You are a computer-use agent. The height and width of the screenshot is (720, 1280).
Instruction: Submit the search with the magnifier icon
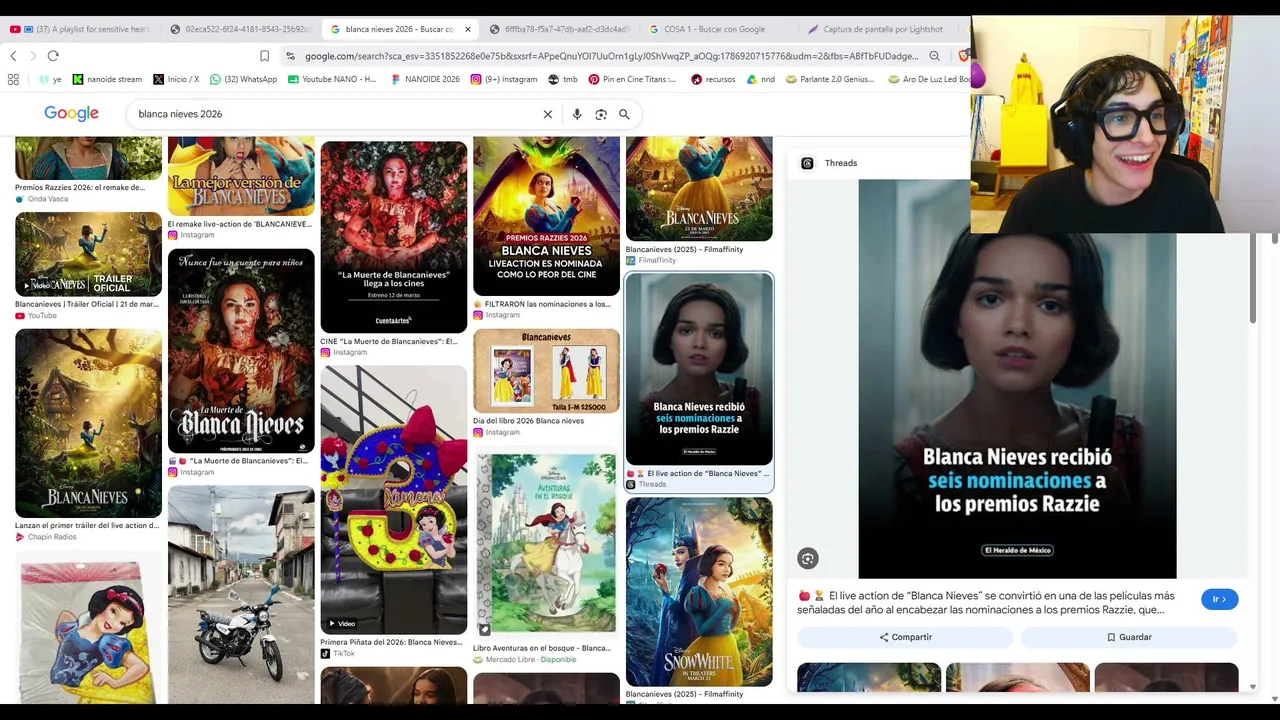(x=624, y=114)
